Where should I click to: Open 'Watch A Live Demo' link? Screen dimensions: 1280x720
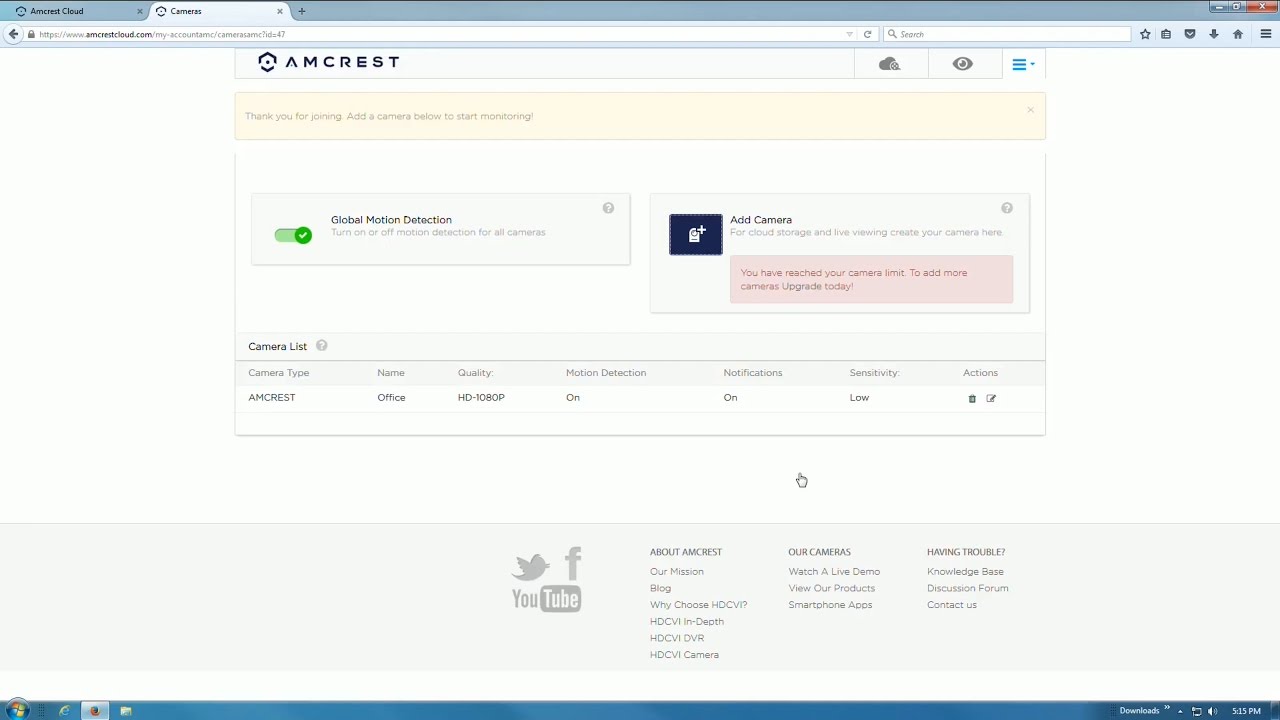click(834, 572)
